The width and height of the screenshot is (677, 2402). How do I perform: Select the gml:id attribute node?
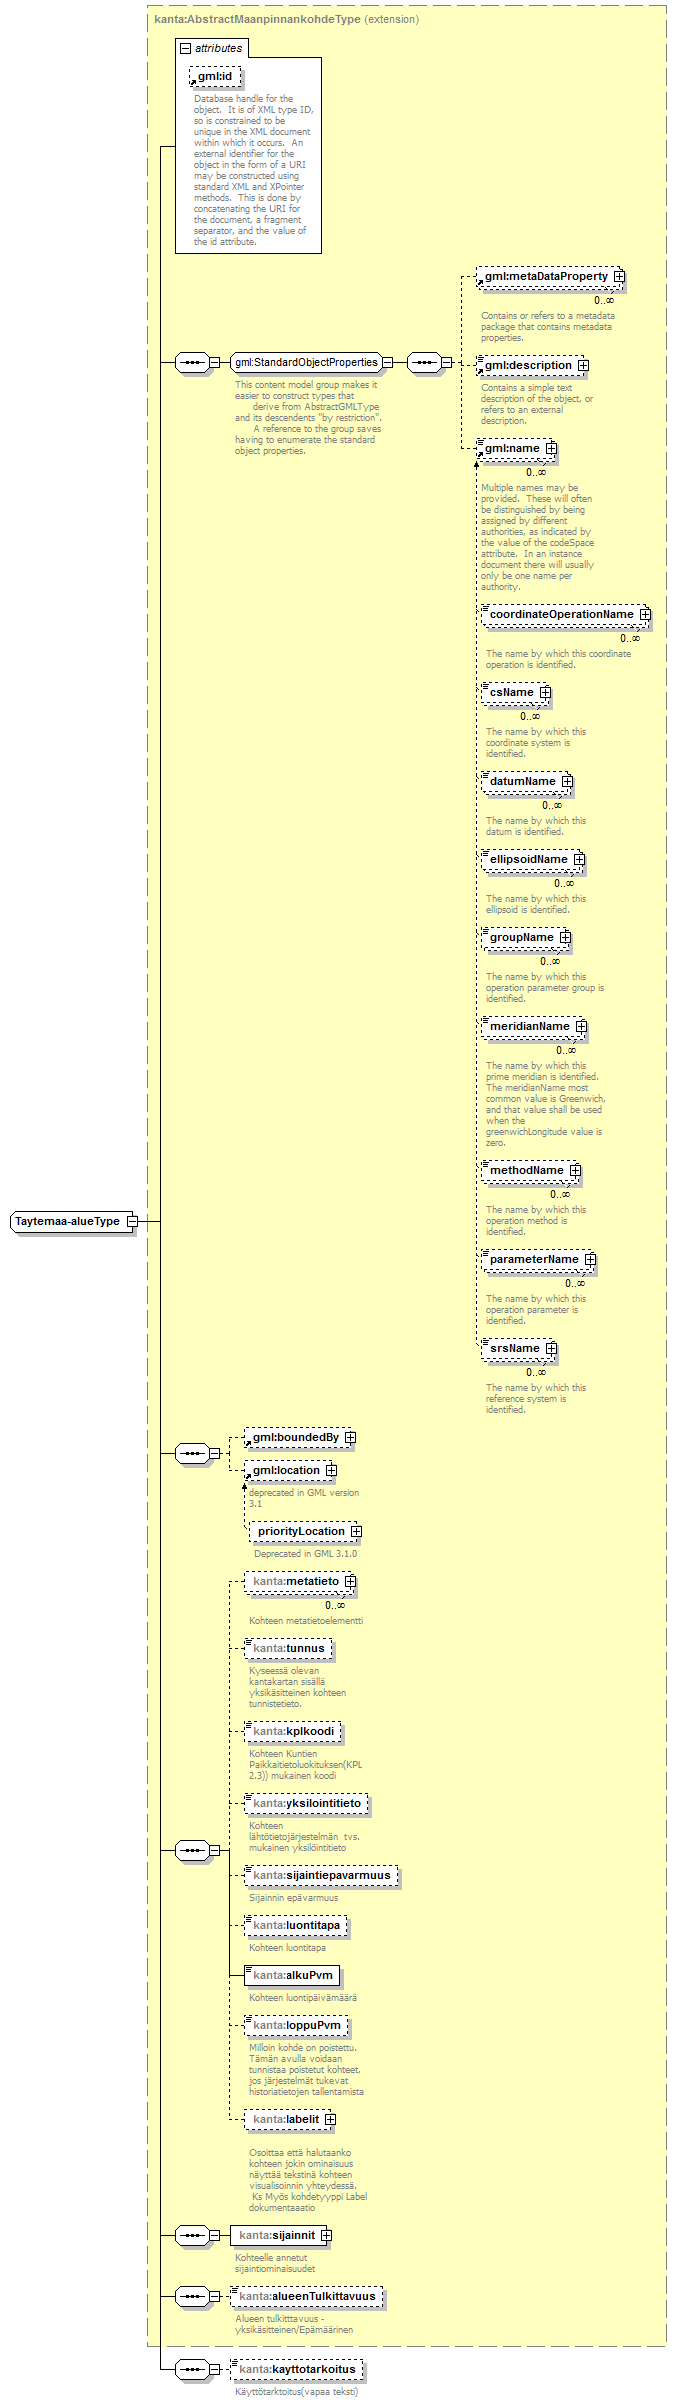(x=214, y=76)
